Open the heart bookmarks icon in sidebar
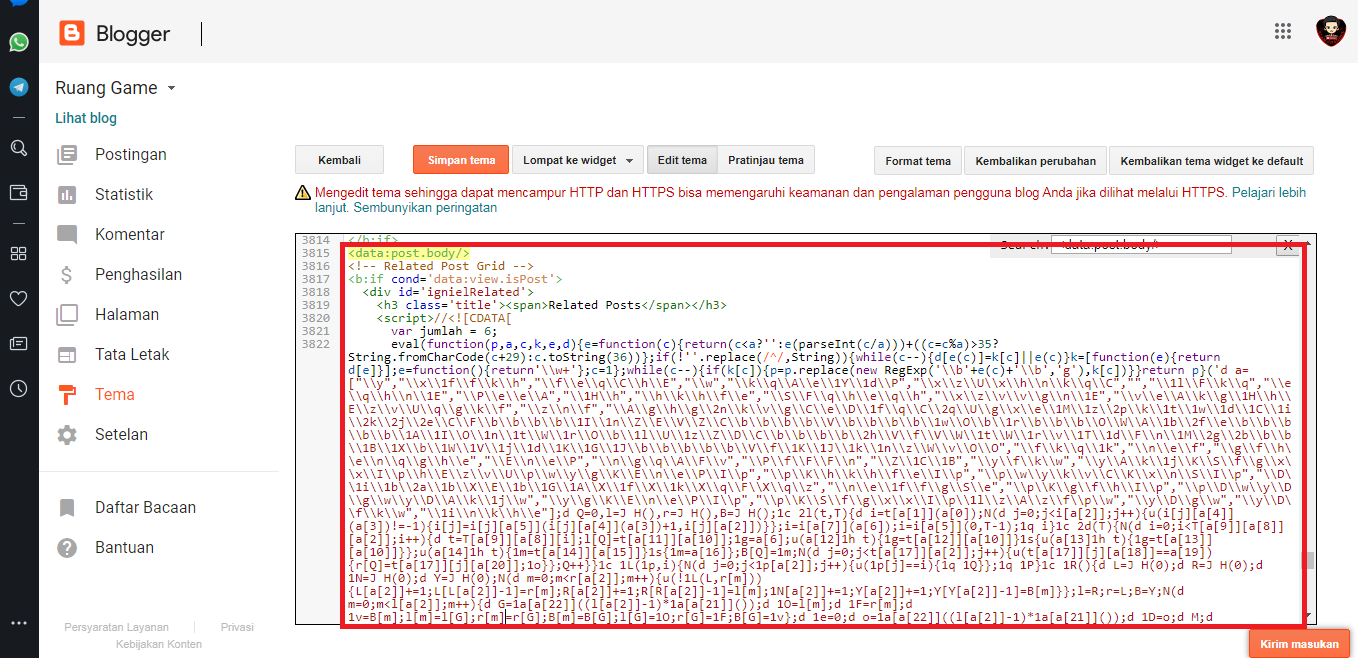Image resolution: width=1358 pixels, height=658 pixels. click(x=19, y=298)
